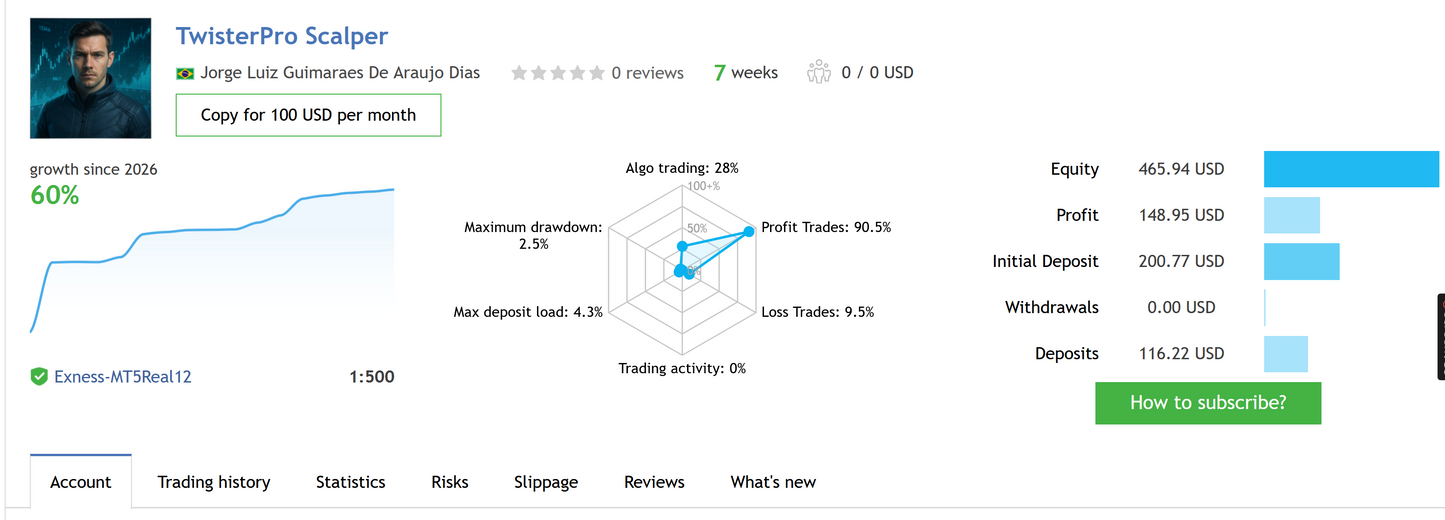The width and height of the screenshot is (1445, 520).
Task: Click the subscribers people icon
Action: pos(819,72)
